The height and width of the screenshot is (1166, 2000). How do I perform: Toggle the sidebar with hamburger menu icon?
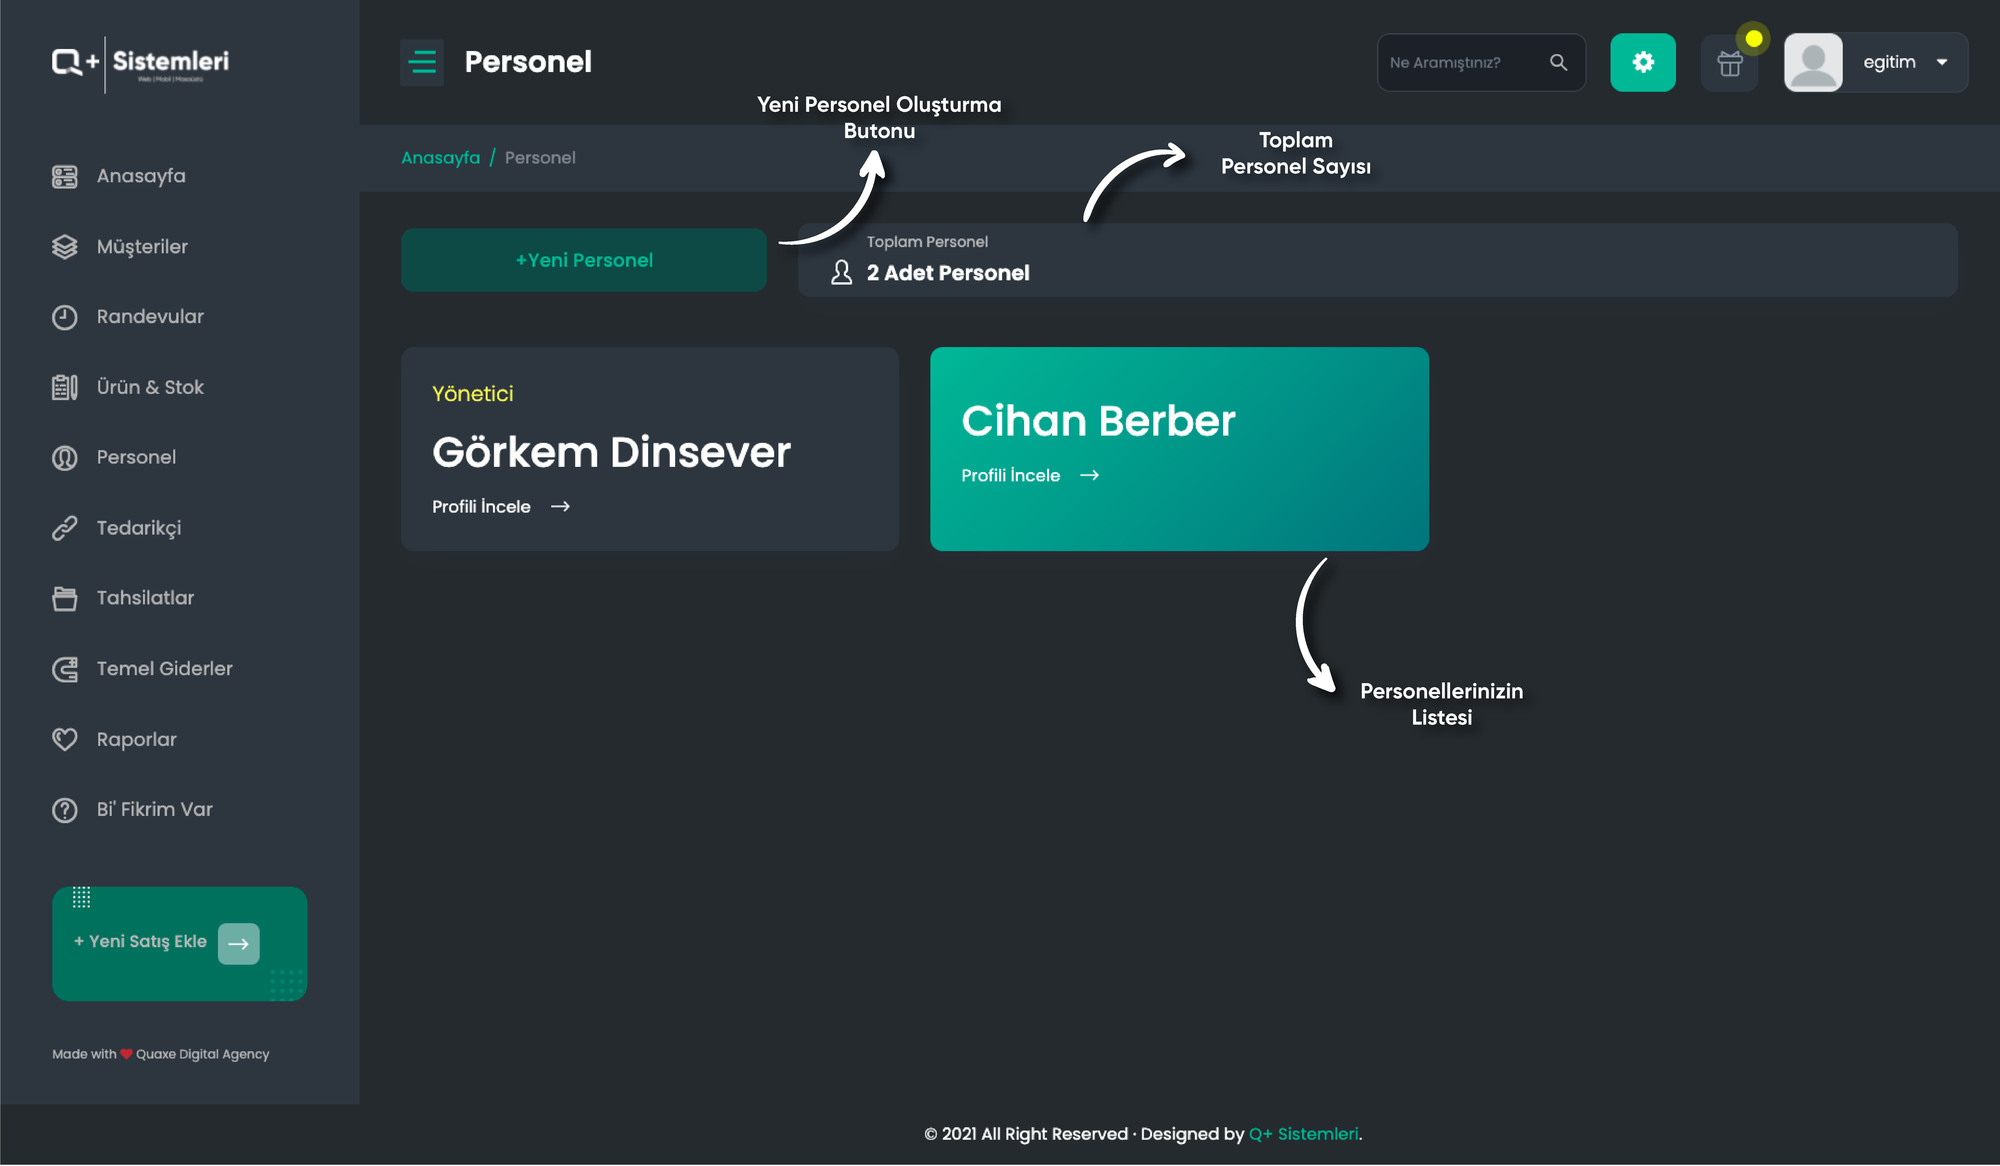click(x=422, y=62)
